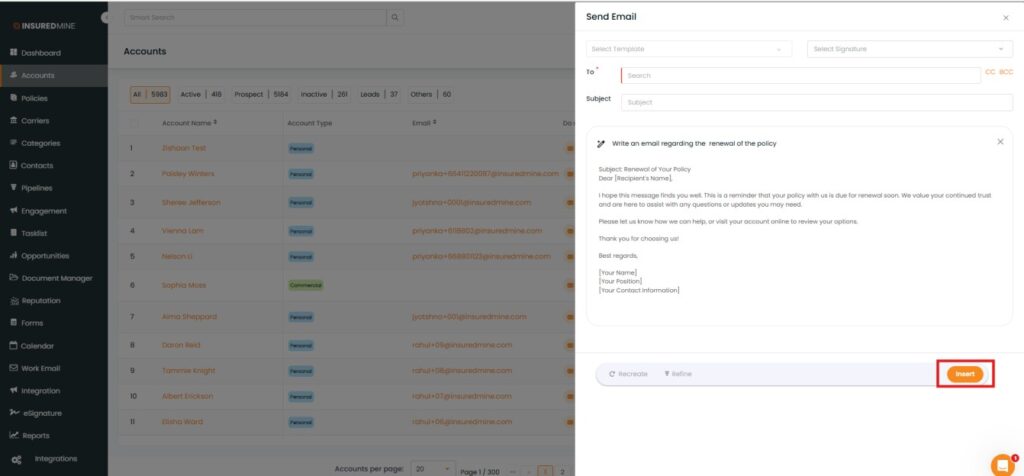Tick the select-all checkbox in table header

click(135, 123)
